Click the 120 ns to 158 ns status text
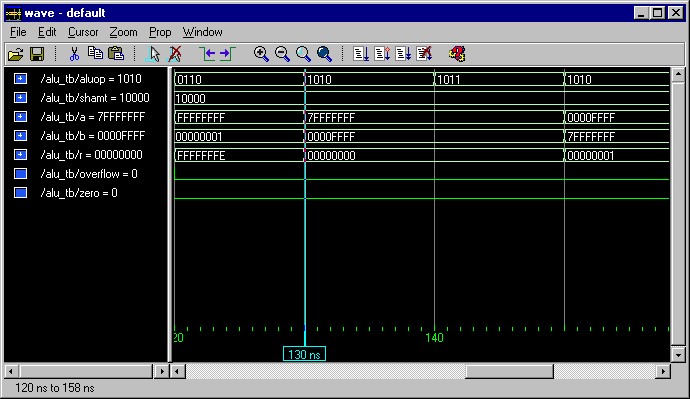The height and width of the screenshot is (399, 690). click(x=55, y=388)
